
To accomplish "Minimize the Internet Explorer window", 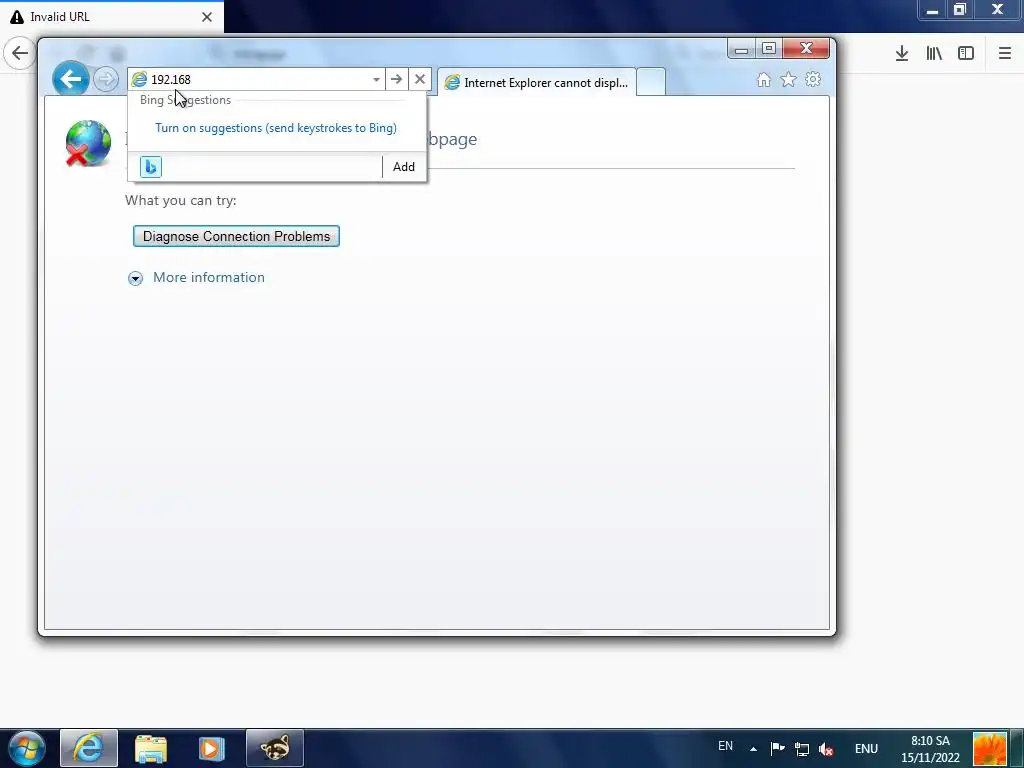I will point(741,49).
